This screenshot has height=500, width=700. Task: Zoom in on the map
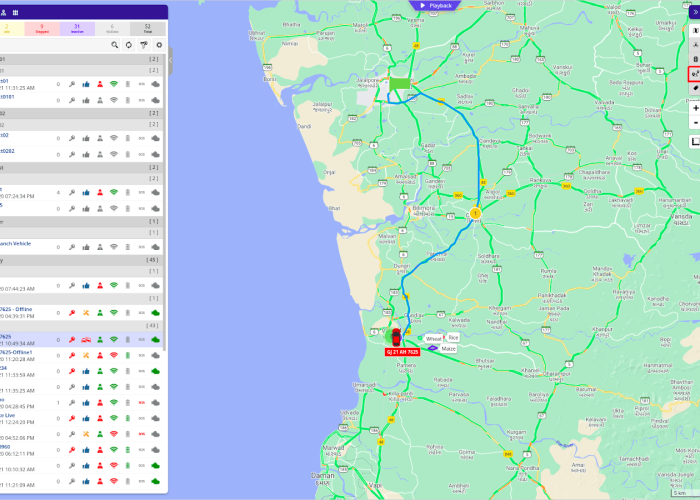tap(695, 108)
